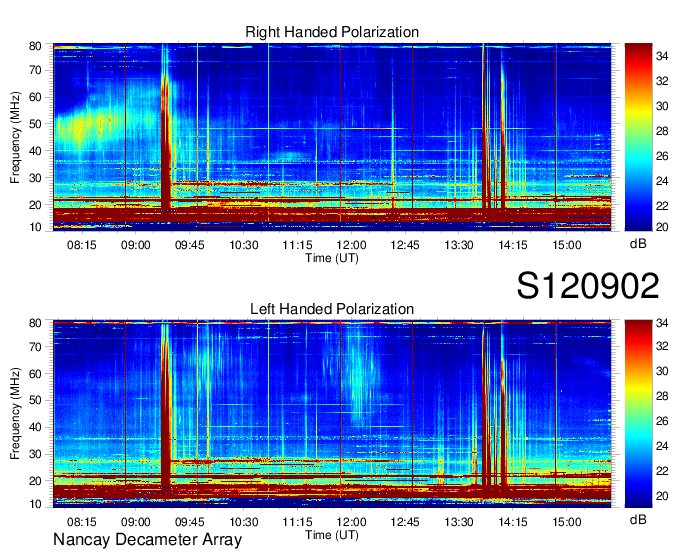Click the 09:45 time tick of upper plot

click(190, 245)
